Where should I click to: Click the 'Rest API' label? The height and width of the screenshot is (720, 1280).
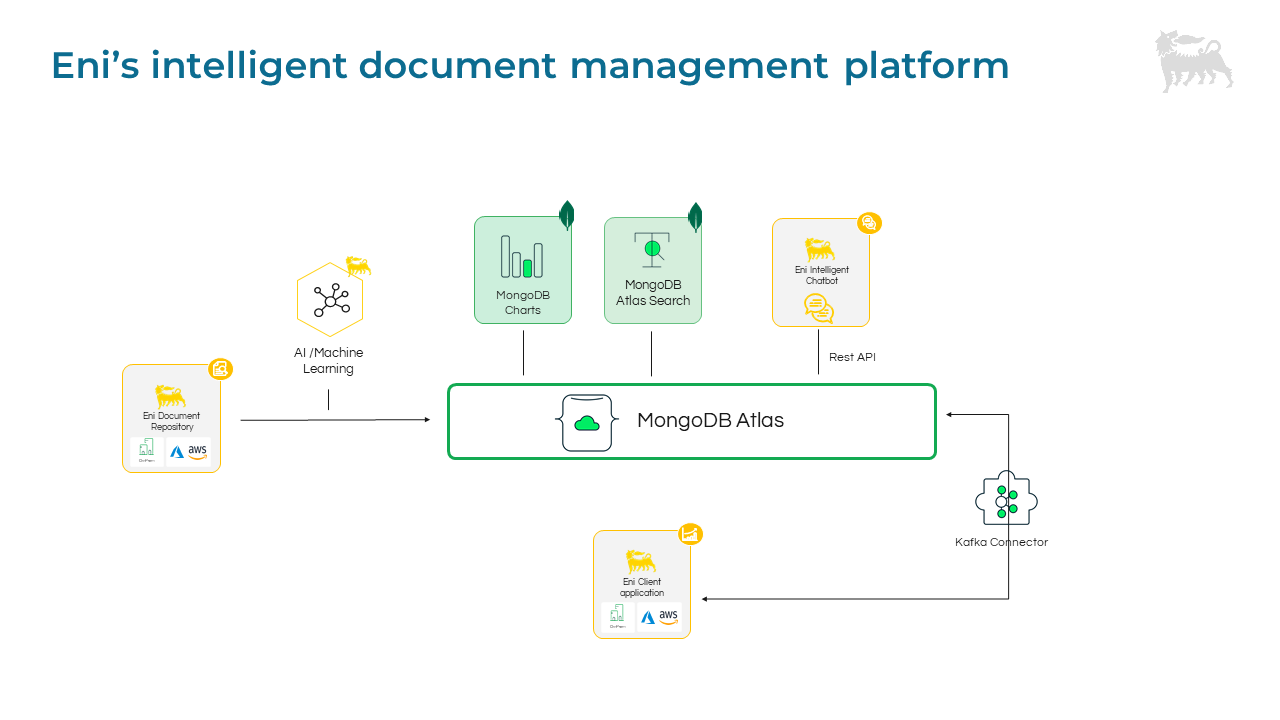tap(852, 357)
